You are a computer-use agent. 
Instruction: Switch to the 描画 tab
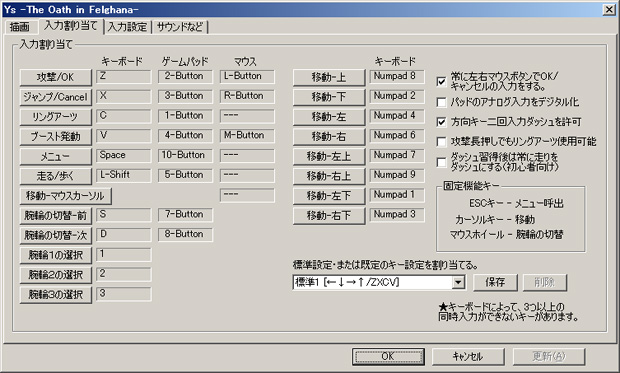coord(20,27)
